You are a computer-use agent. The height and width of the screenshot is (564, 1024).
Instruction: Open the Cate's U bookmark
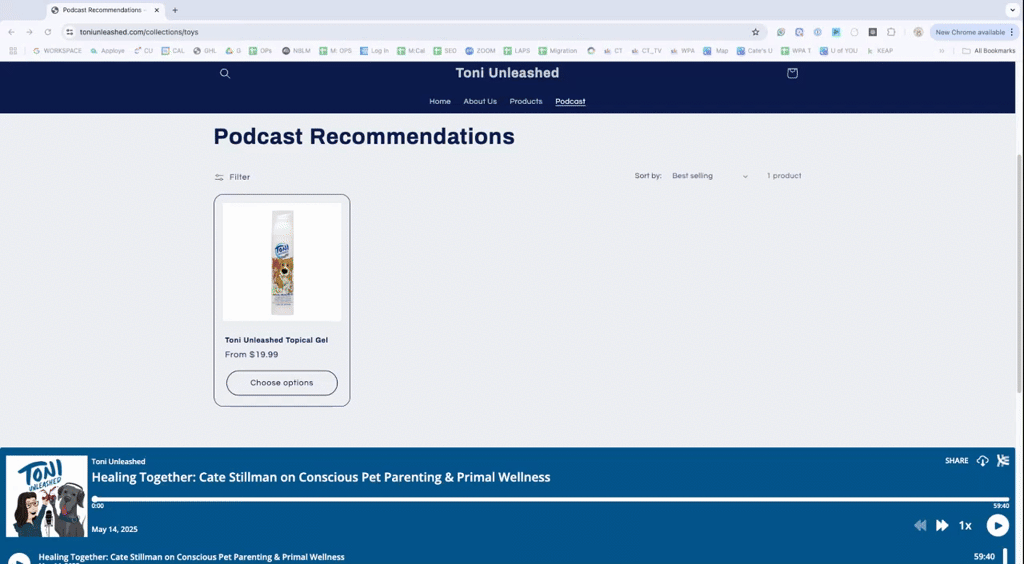(754, 51)
